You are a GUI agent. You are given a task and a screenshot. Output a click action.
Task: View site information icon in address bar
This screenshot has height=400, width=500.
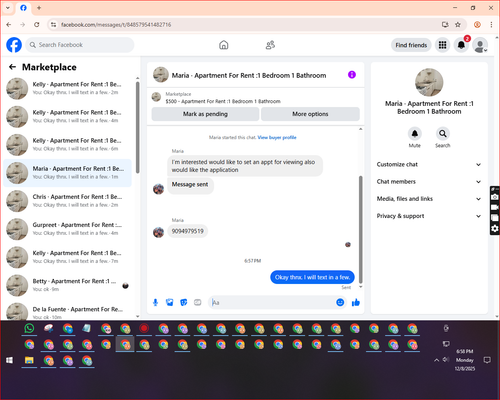click(x=53, y=25)
